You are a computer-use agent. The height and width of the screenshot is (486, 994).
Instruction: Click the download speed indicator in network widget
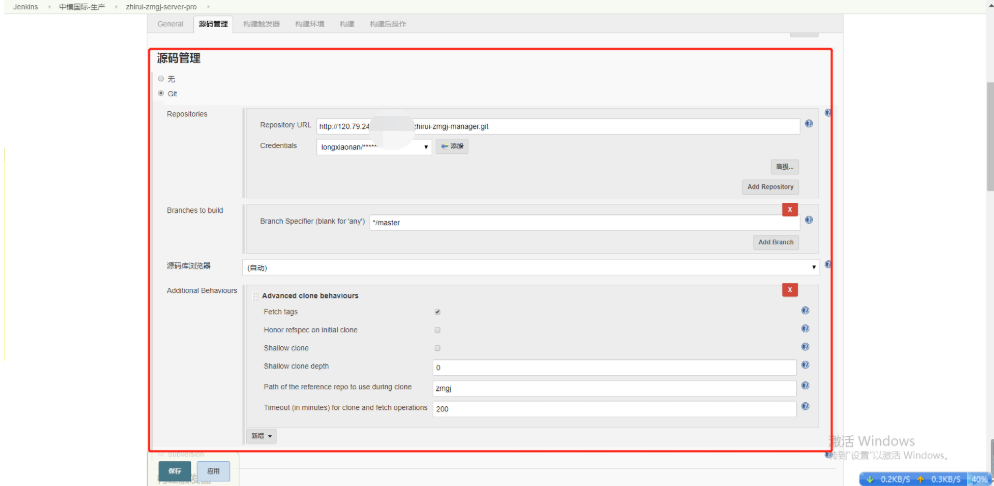[891, 479]
